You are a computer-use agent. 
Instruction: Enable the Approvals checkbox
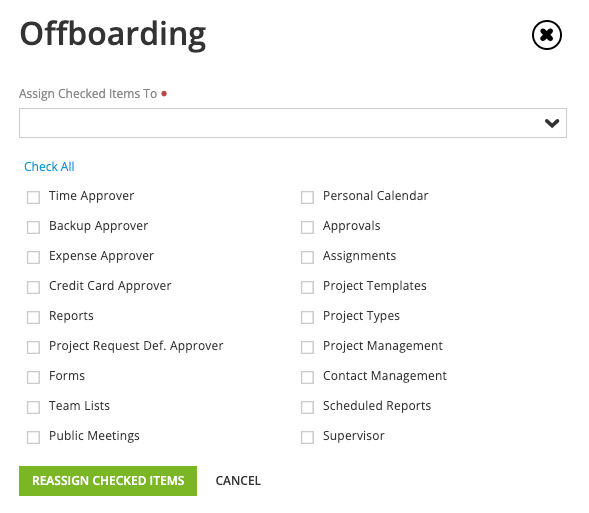(x=307, y=227)
